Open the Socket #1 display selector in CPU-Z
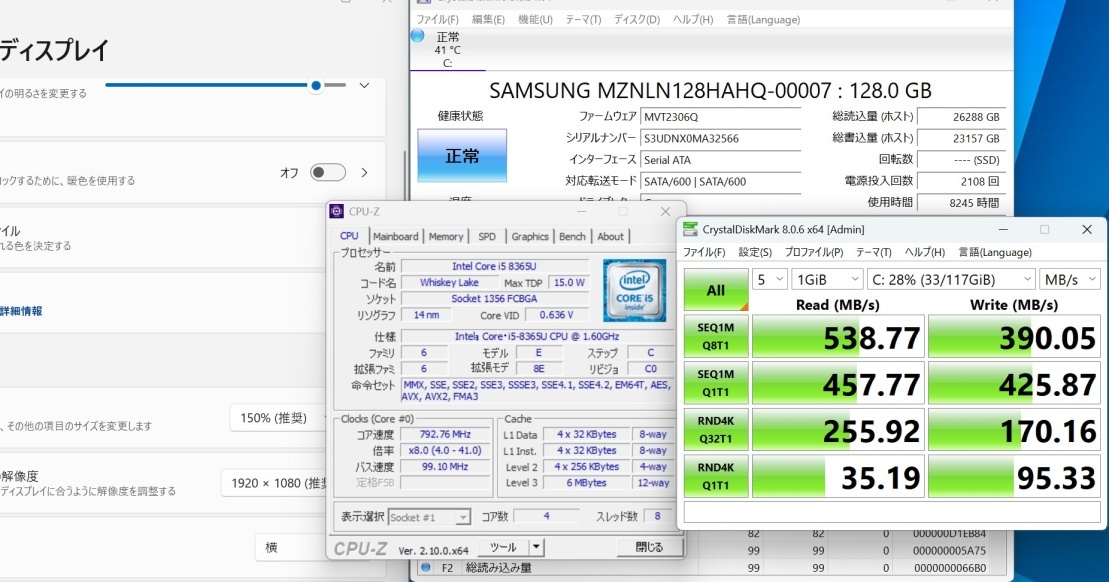The height and width of the screenshot is (582, 1109). (x=429, y=517)
